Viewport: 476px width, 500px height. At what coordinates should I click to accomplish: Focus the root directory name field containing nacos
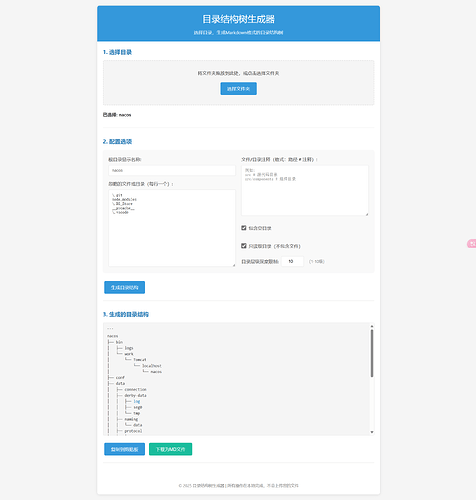pyautogui.click(x=172, y=170)
